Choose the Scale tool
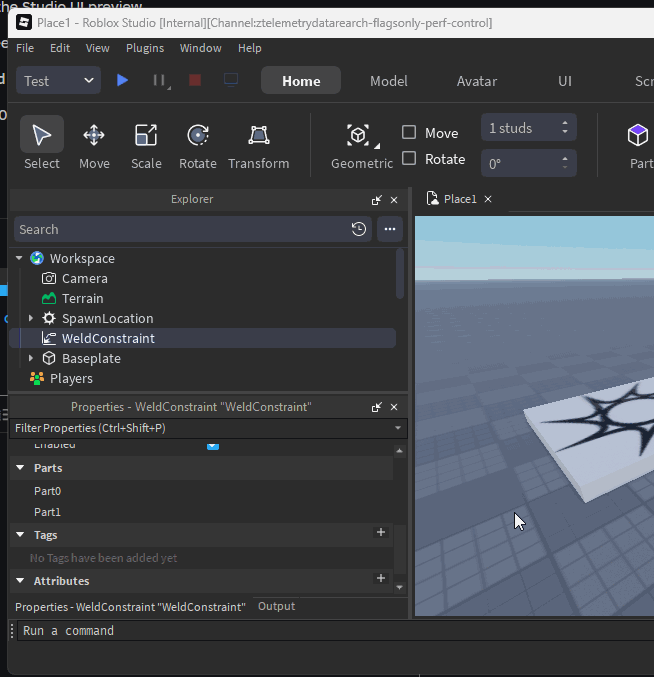The image size is (654, 677). [146, 145]
